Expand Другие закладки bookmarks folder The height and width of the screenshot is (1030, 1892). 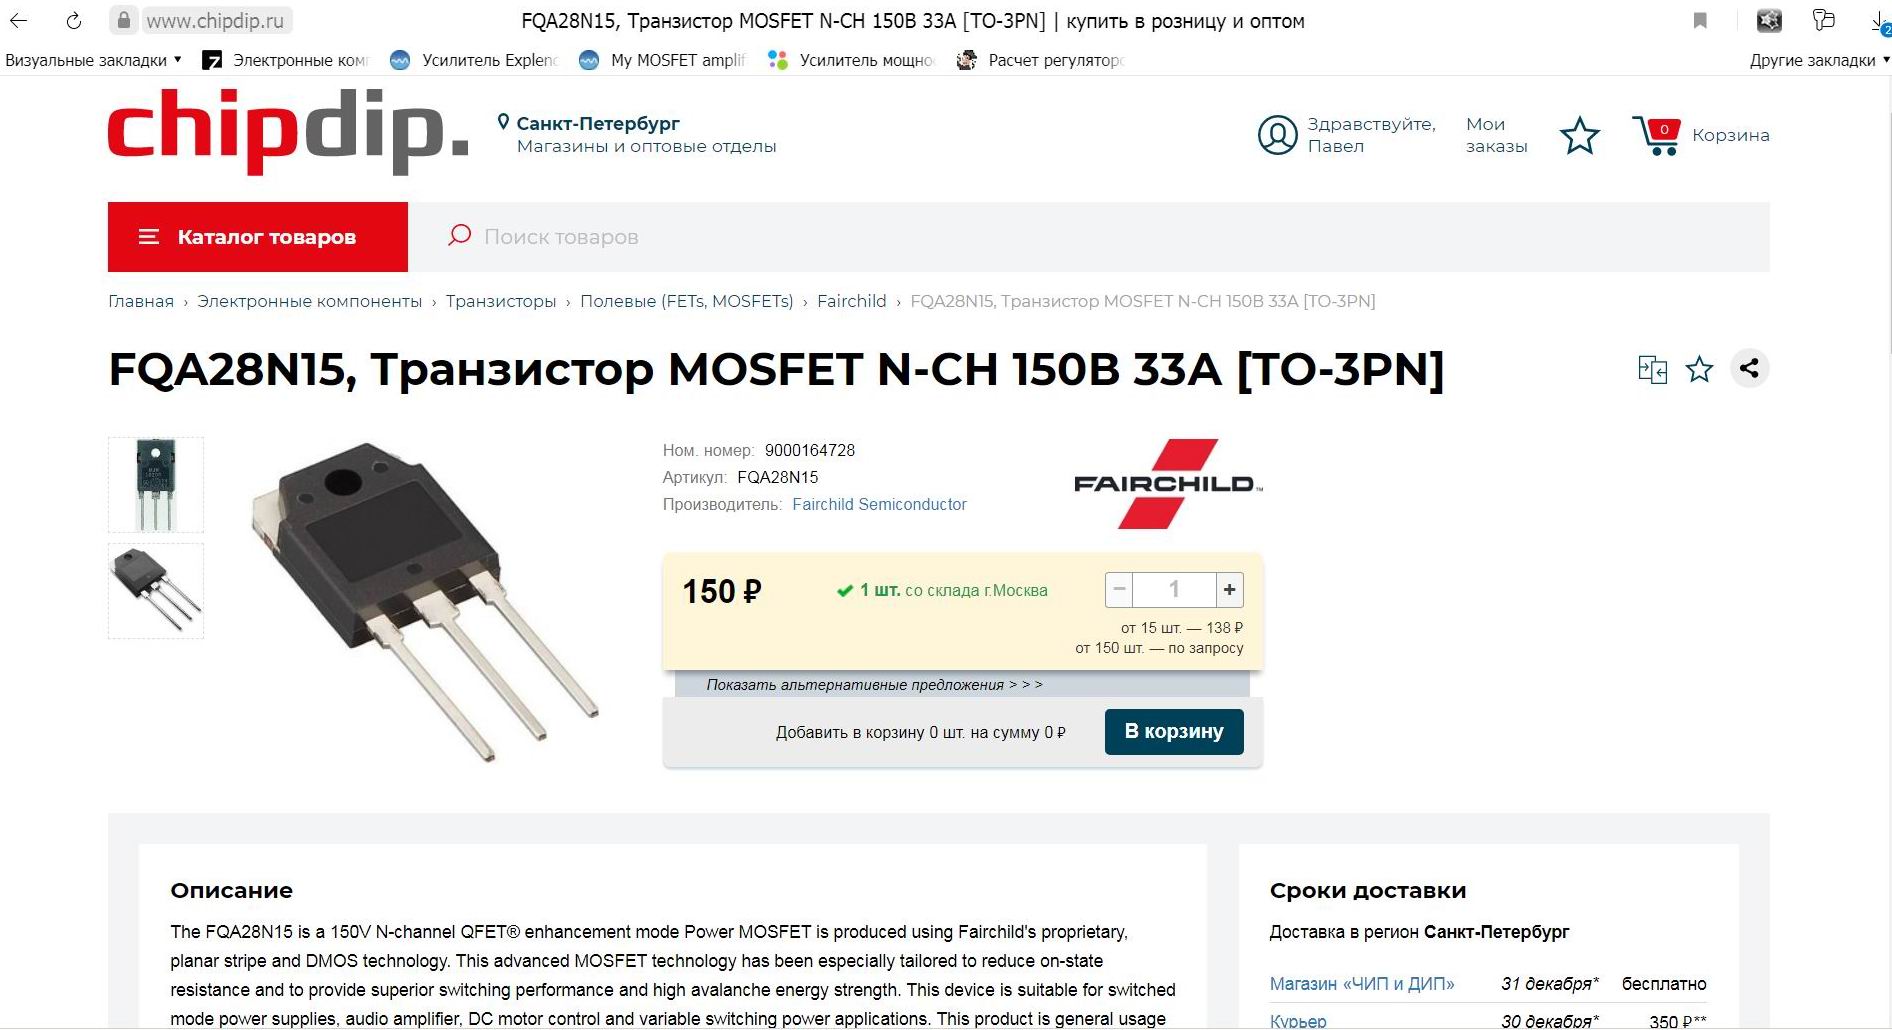tap(1819, 60)
